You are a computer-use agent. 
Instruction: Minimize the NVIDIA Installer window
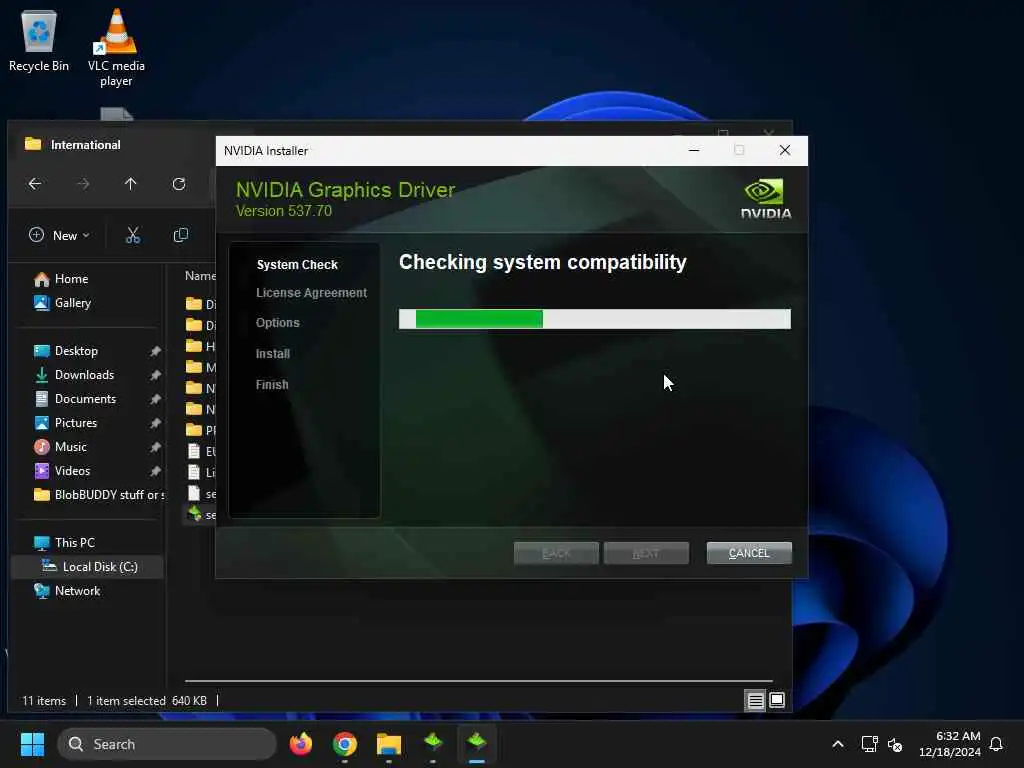[694, 150]
